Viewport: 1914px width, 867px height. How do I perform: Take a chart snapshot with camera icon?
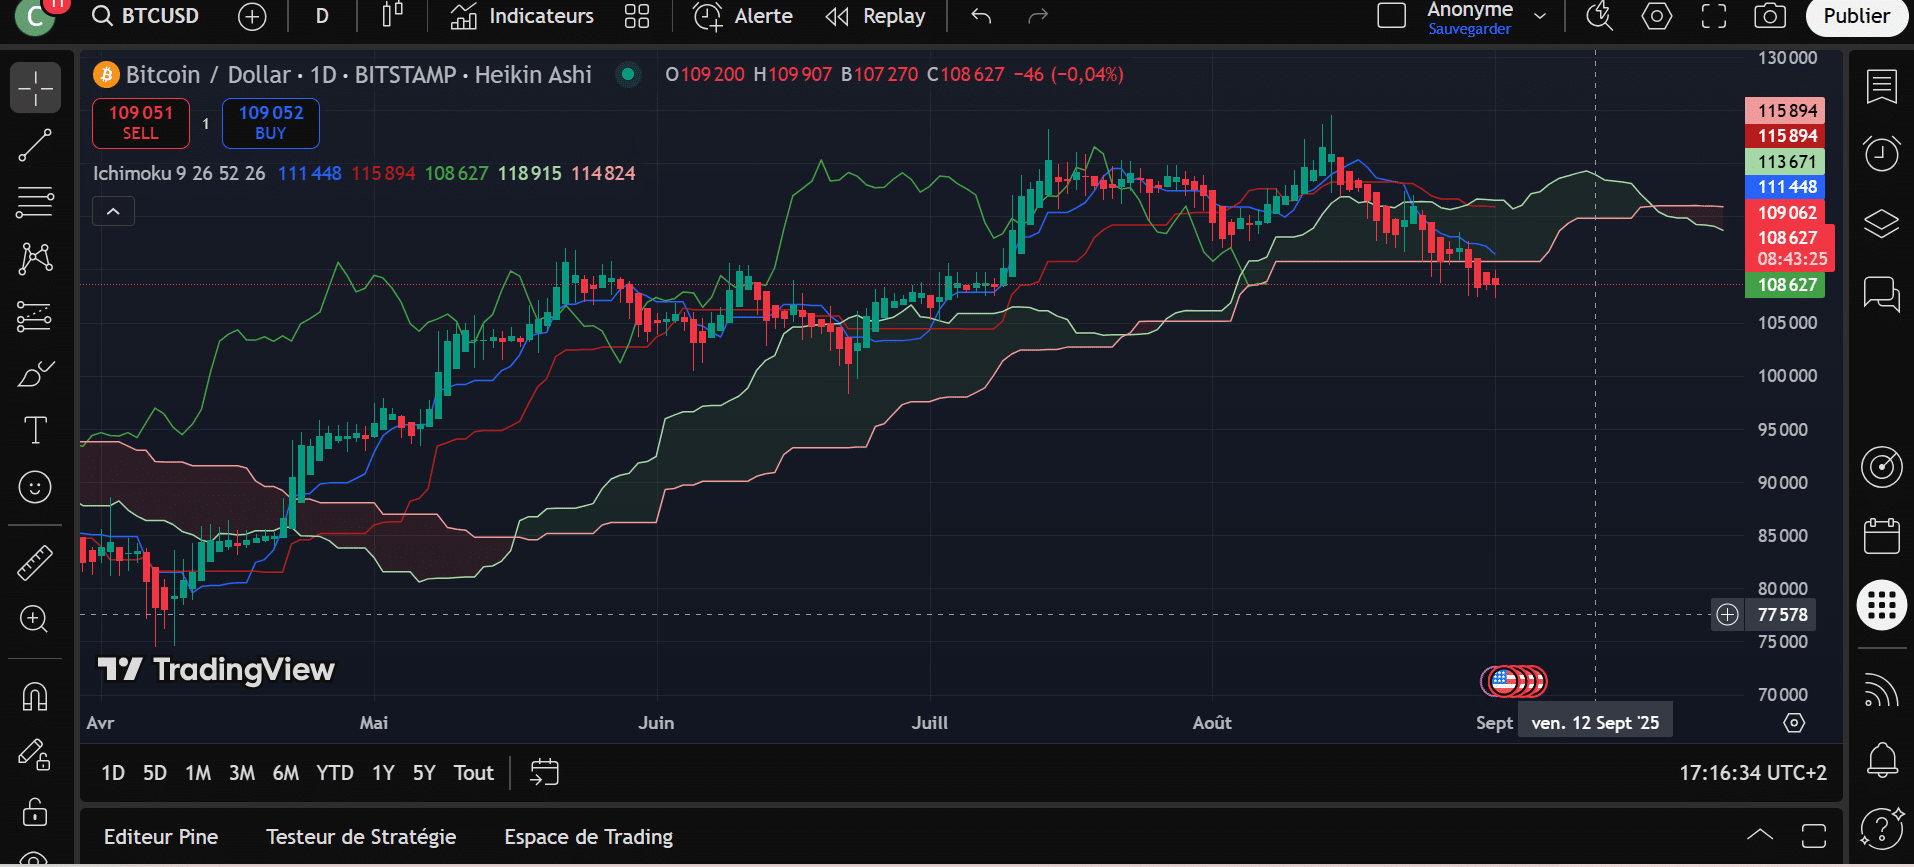(x=1770, y=16)
